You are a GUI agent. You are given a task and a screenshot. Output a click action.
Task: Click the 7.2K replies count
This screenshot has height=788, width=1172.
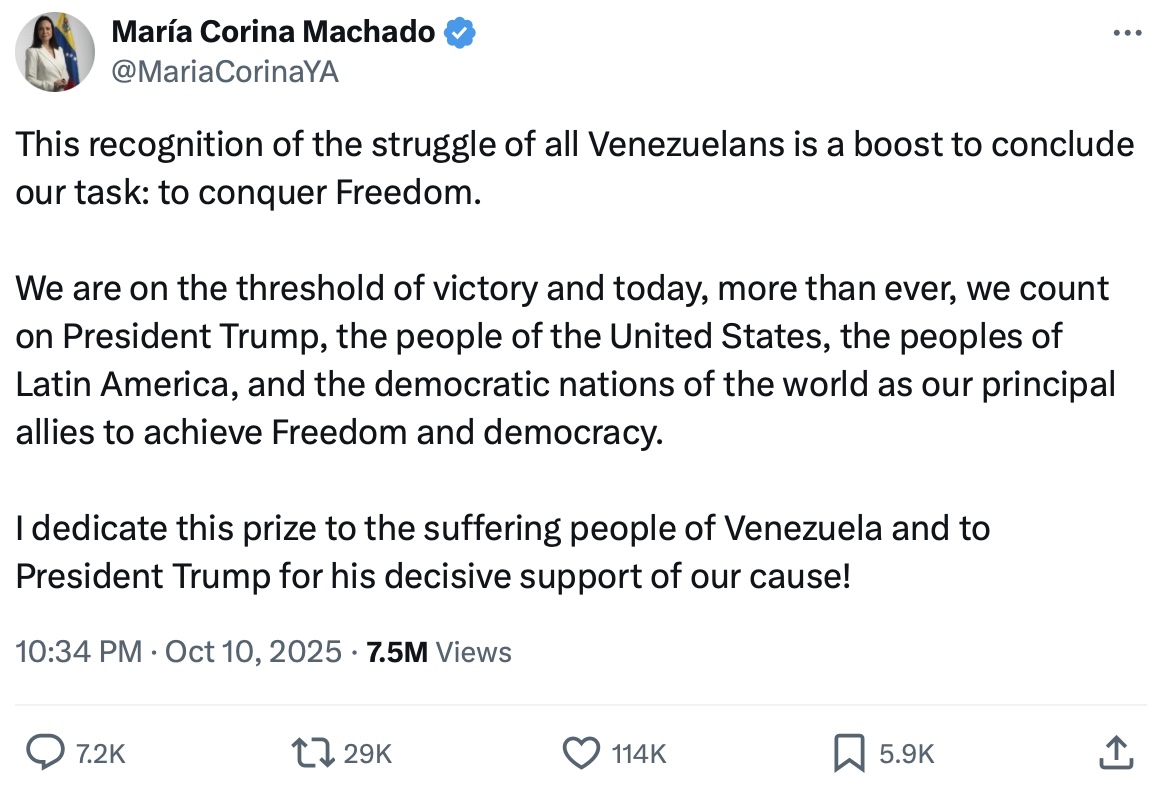(x=101, y=753)
